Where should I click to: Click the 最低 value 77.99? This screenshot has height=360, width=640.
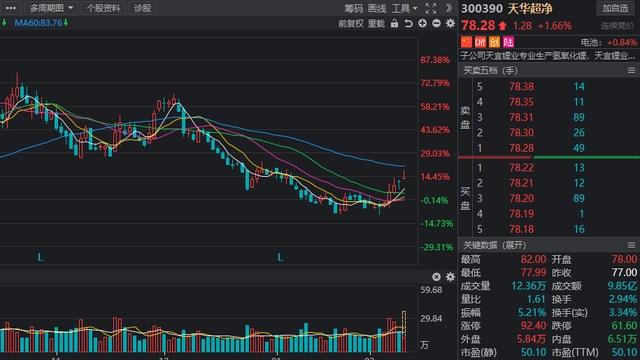click(533, 273)
